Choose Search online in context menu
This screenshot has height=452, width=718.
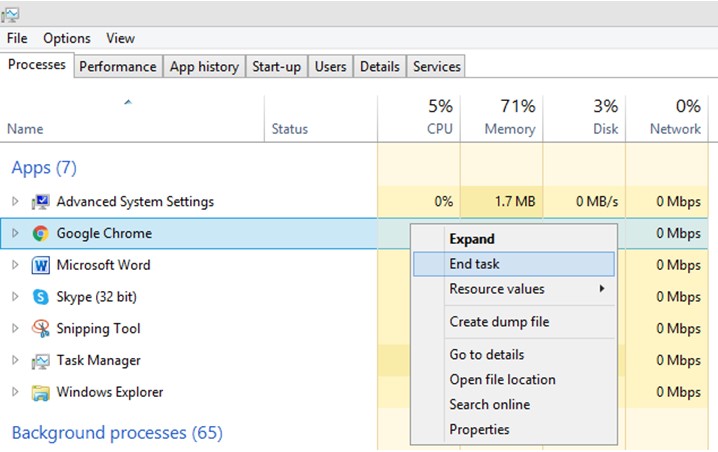[514, 404]
